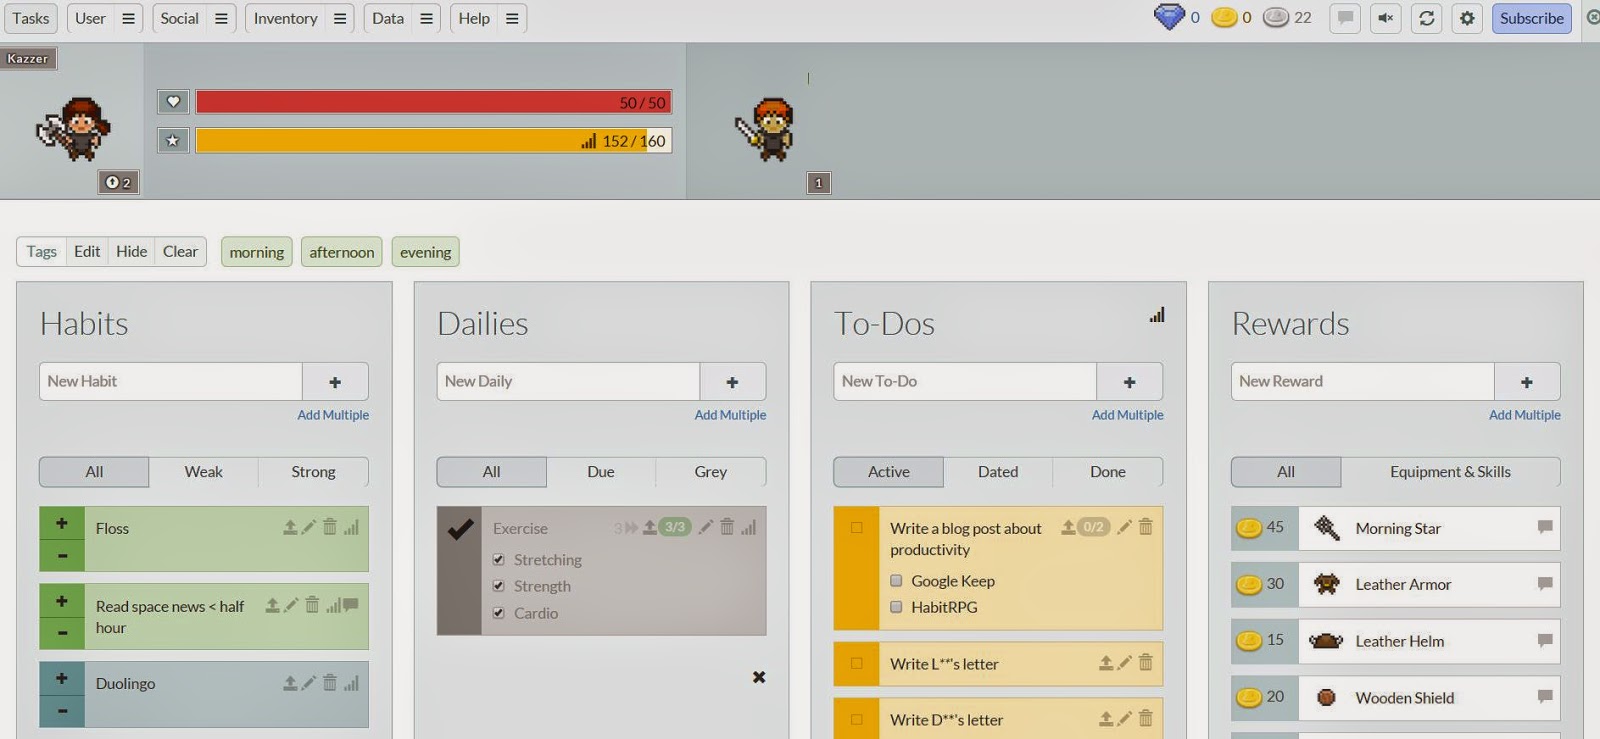Go to the Tasks page
Image resolution: width=1600 pixels, height=739 pixels.
pos(31,18)
